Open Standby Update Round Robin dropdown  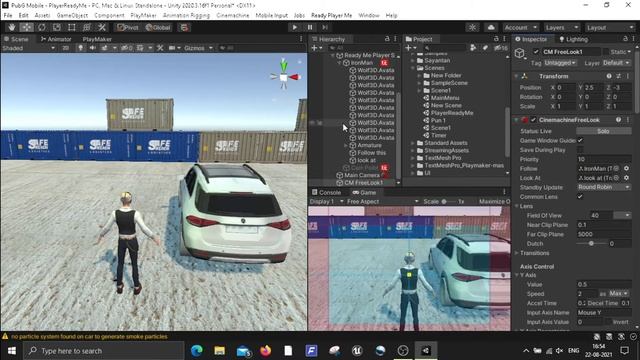click(604, 187)
